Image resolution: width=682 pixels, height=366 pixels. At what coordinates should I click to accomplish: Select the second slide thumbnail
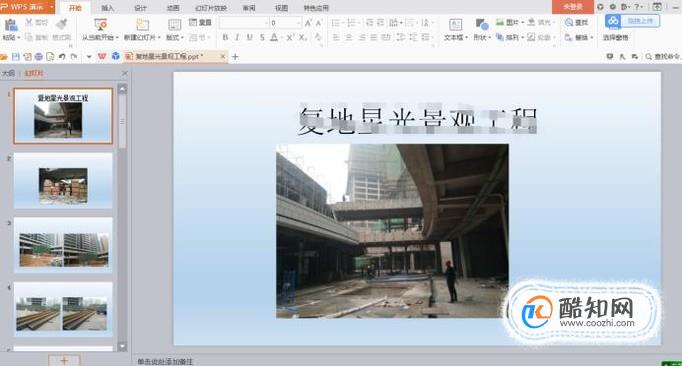[x=63, y=181]
